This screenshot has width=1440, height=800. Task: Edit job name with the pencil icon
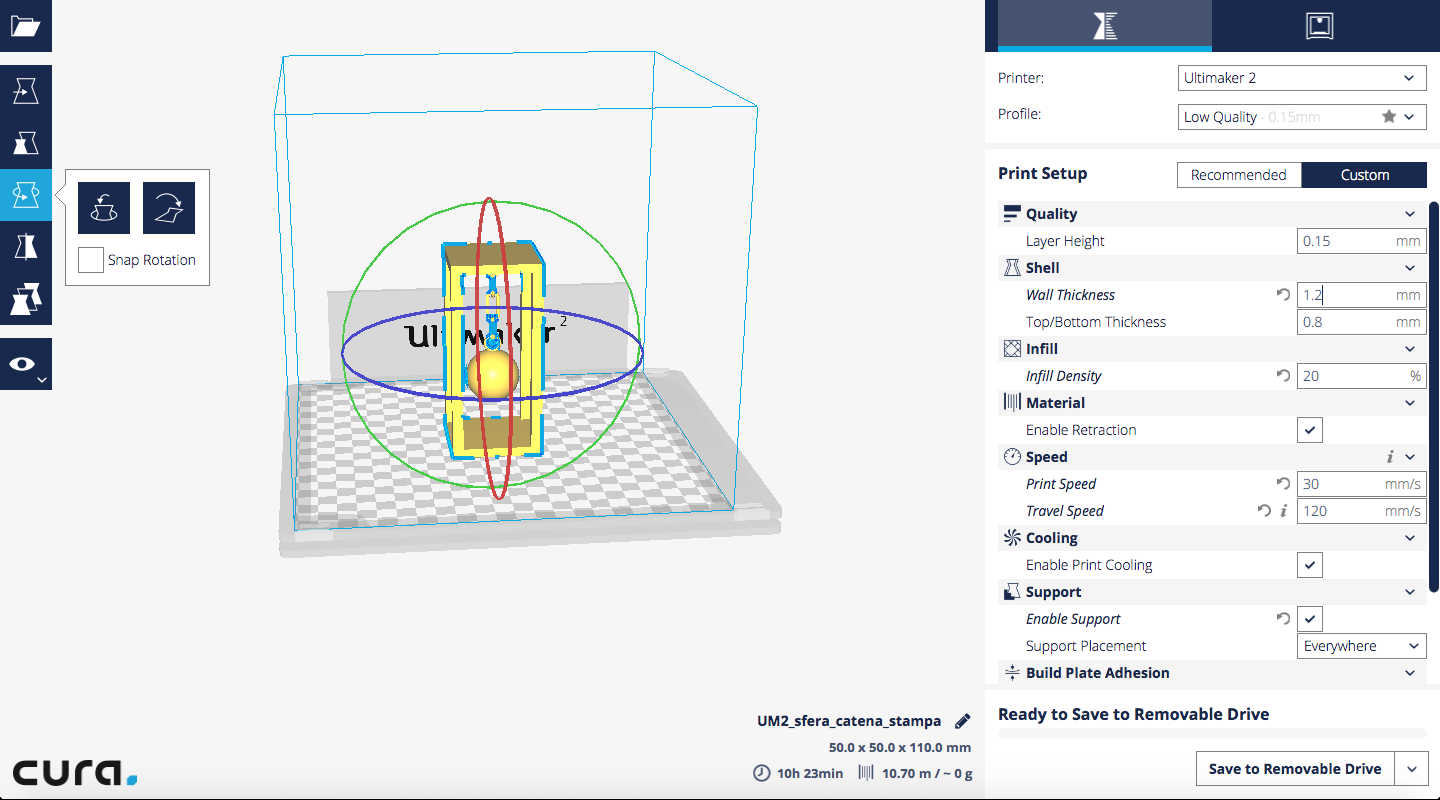962,721
